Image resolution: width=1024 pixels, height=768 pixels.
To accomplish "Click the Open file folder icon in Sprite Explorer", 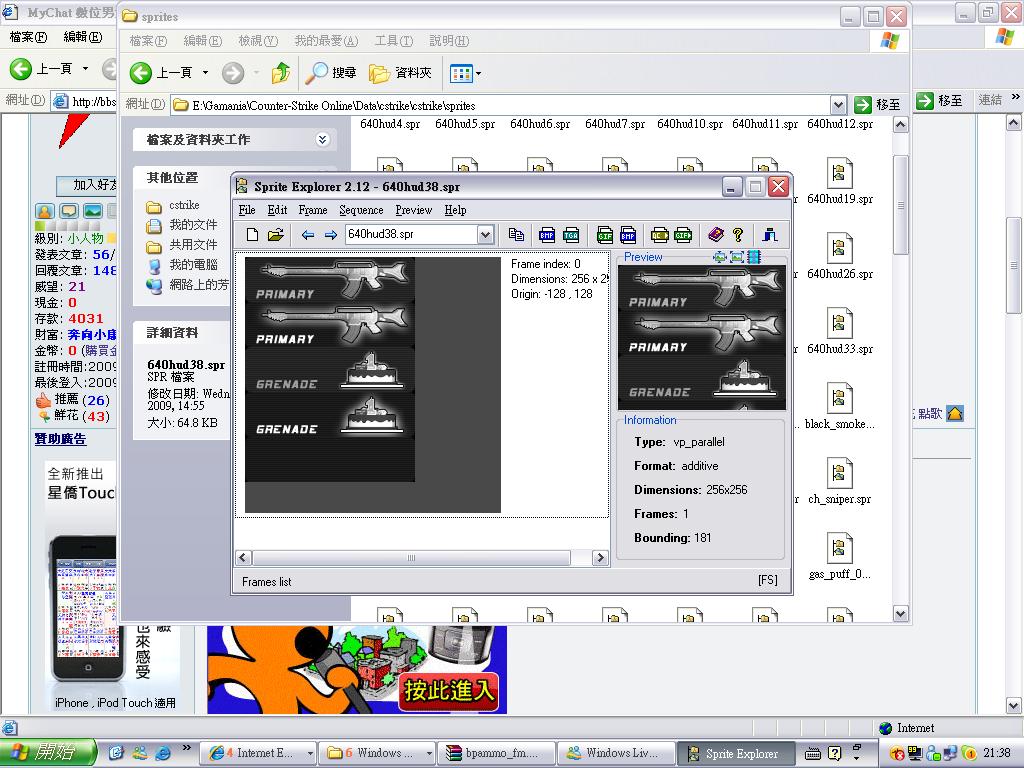I will coord(276,234).
